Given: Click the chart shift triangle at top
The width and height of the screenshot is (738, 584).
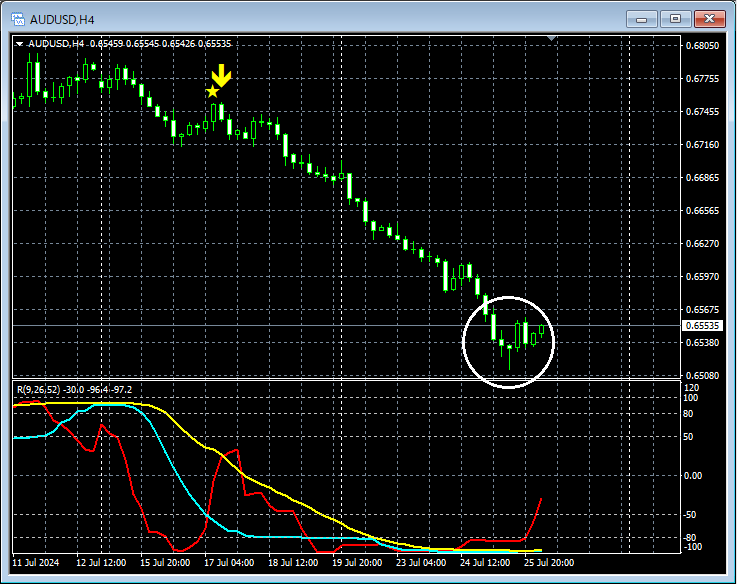Looking at the screenshot, I should coord(552,39).
